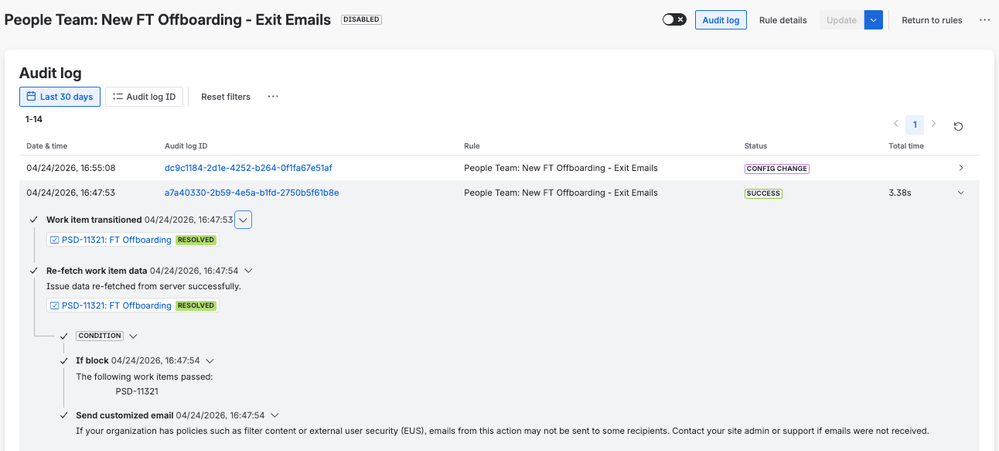Image resolution: width=999 pixels, height=451 pixels.
Task: Open audit log a7a40330-2b59-4e5a-b1fd-2750b5f61b8e
Action: [x=252, y=192]
